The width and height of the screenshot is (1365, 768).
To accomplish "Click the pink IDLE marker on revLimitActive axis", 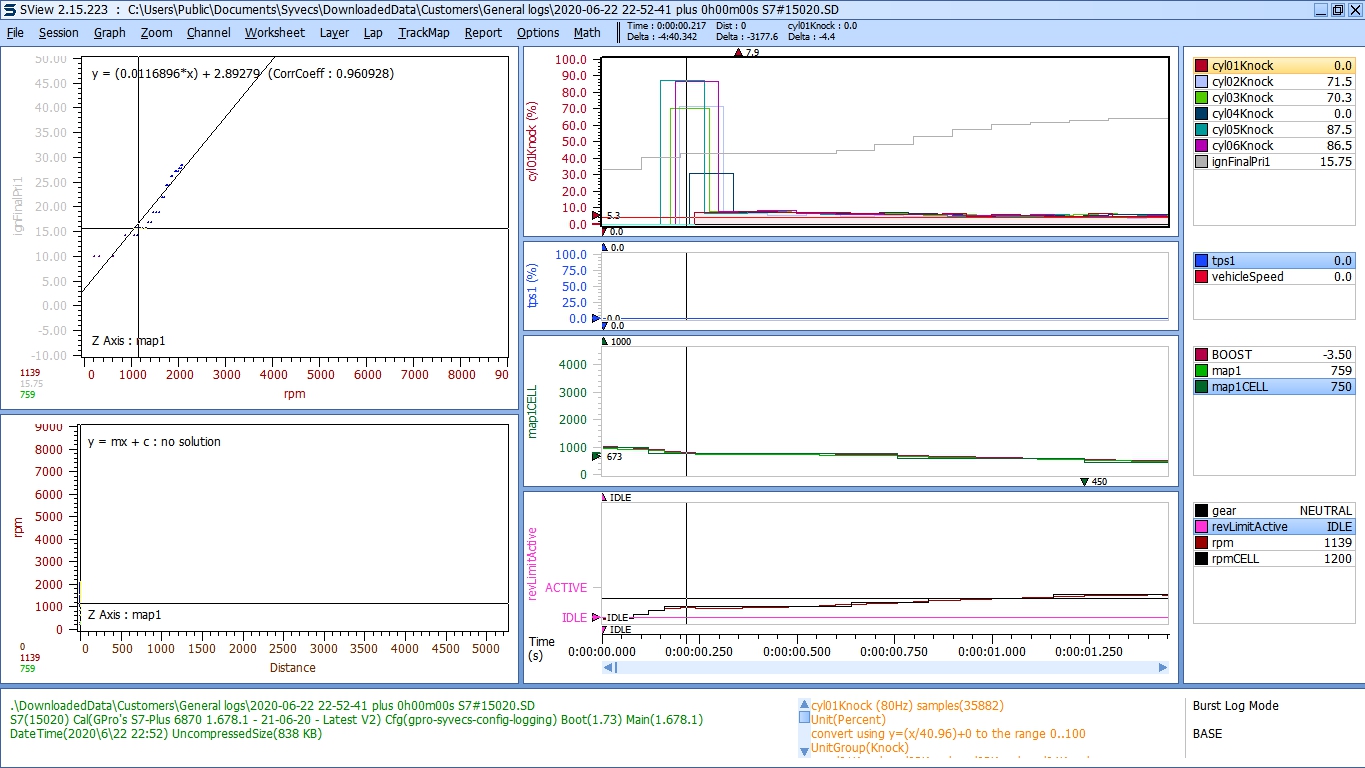I will coord(596,618).
